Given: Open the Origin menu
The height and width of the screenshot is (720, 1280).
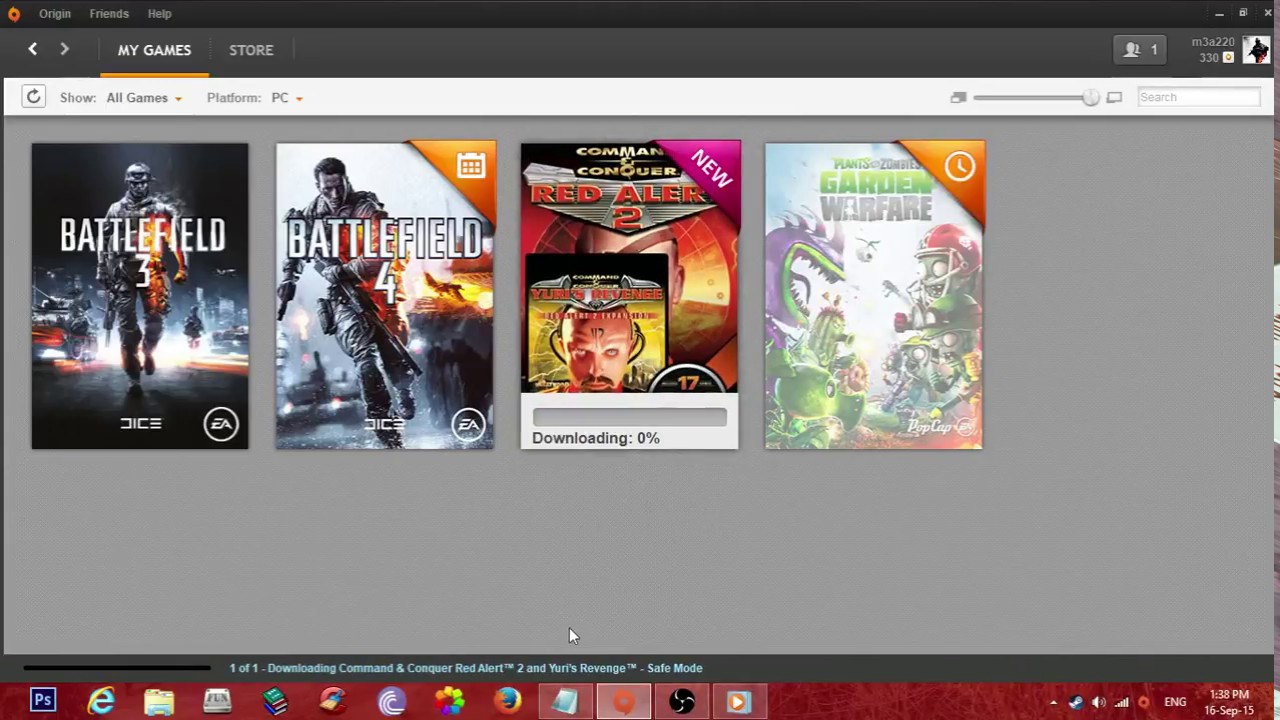Looking at the screenshot, I should [x=55, y=14].
